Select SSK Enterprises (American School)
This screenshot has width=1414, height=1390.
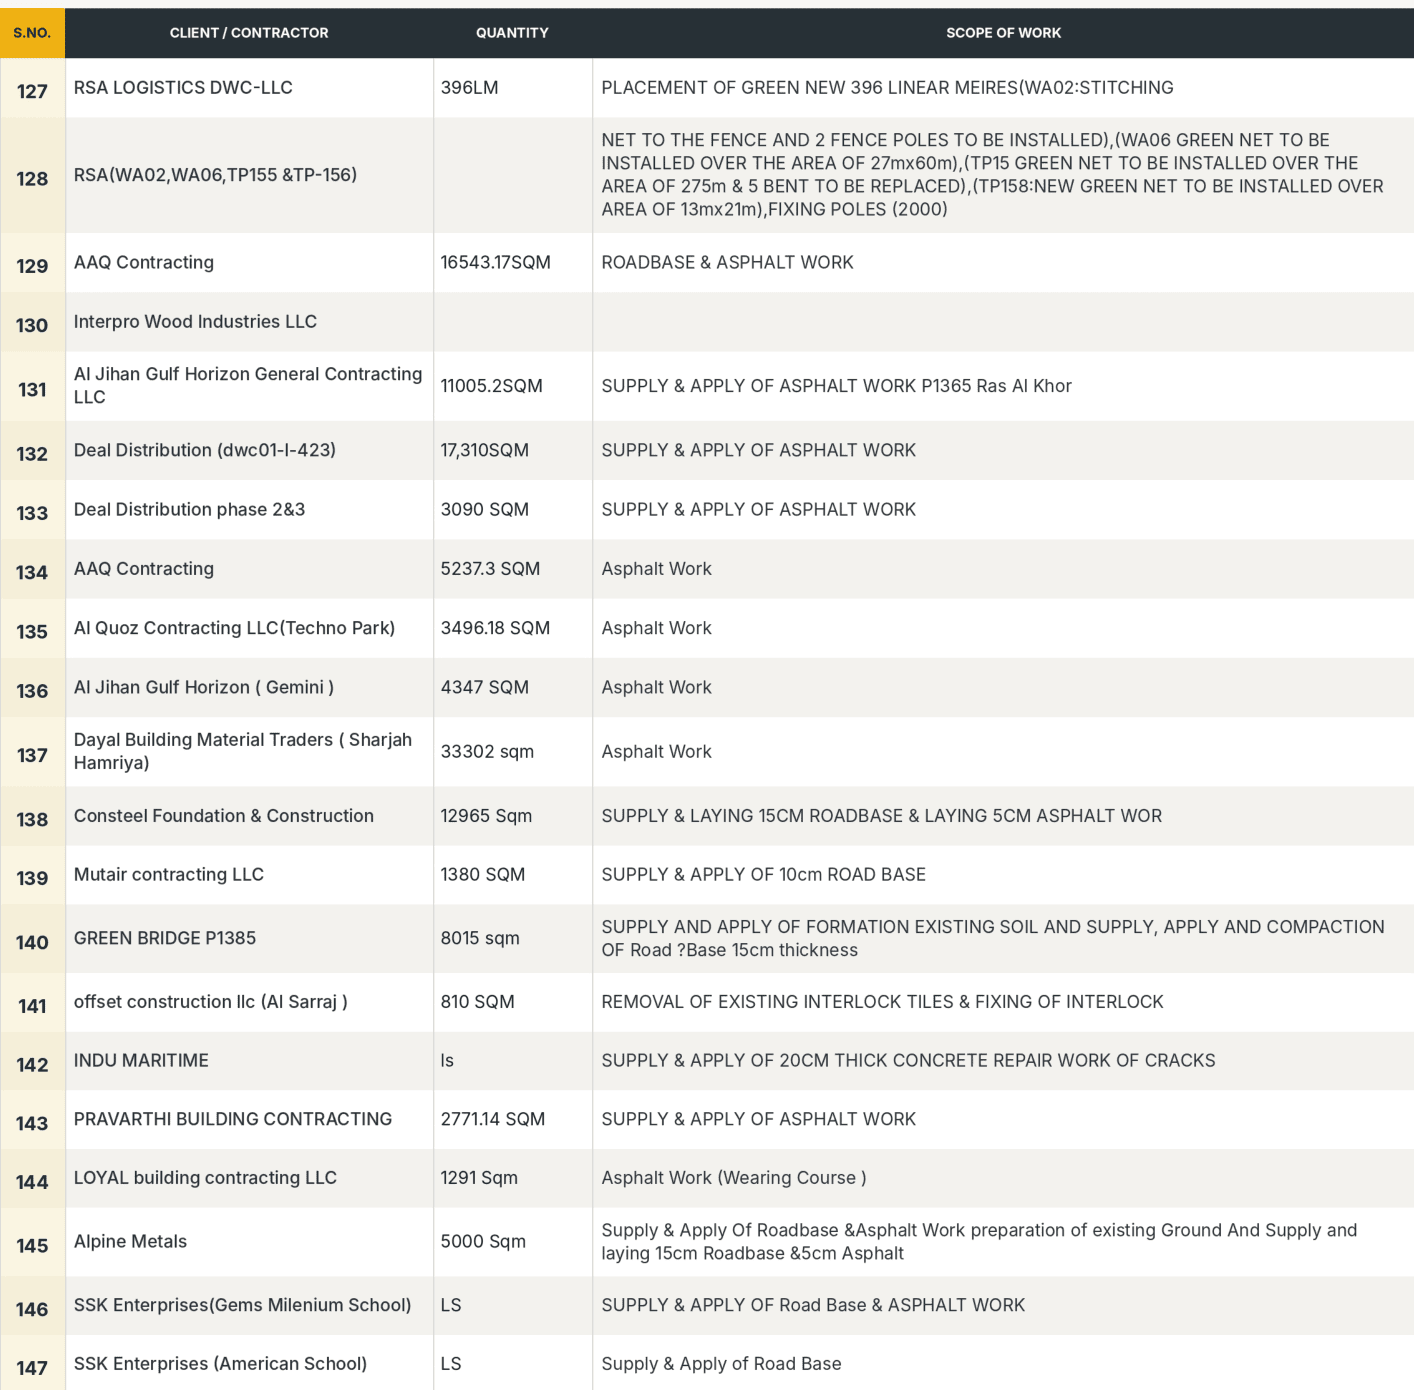[220, 1364]
